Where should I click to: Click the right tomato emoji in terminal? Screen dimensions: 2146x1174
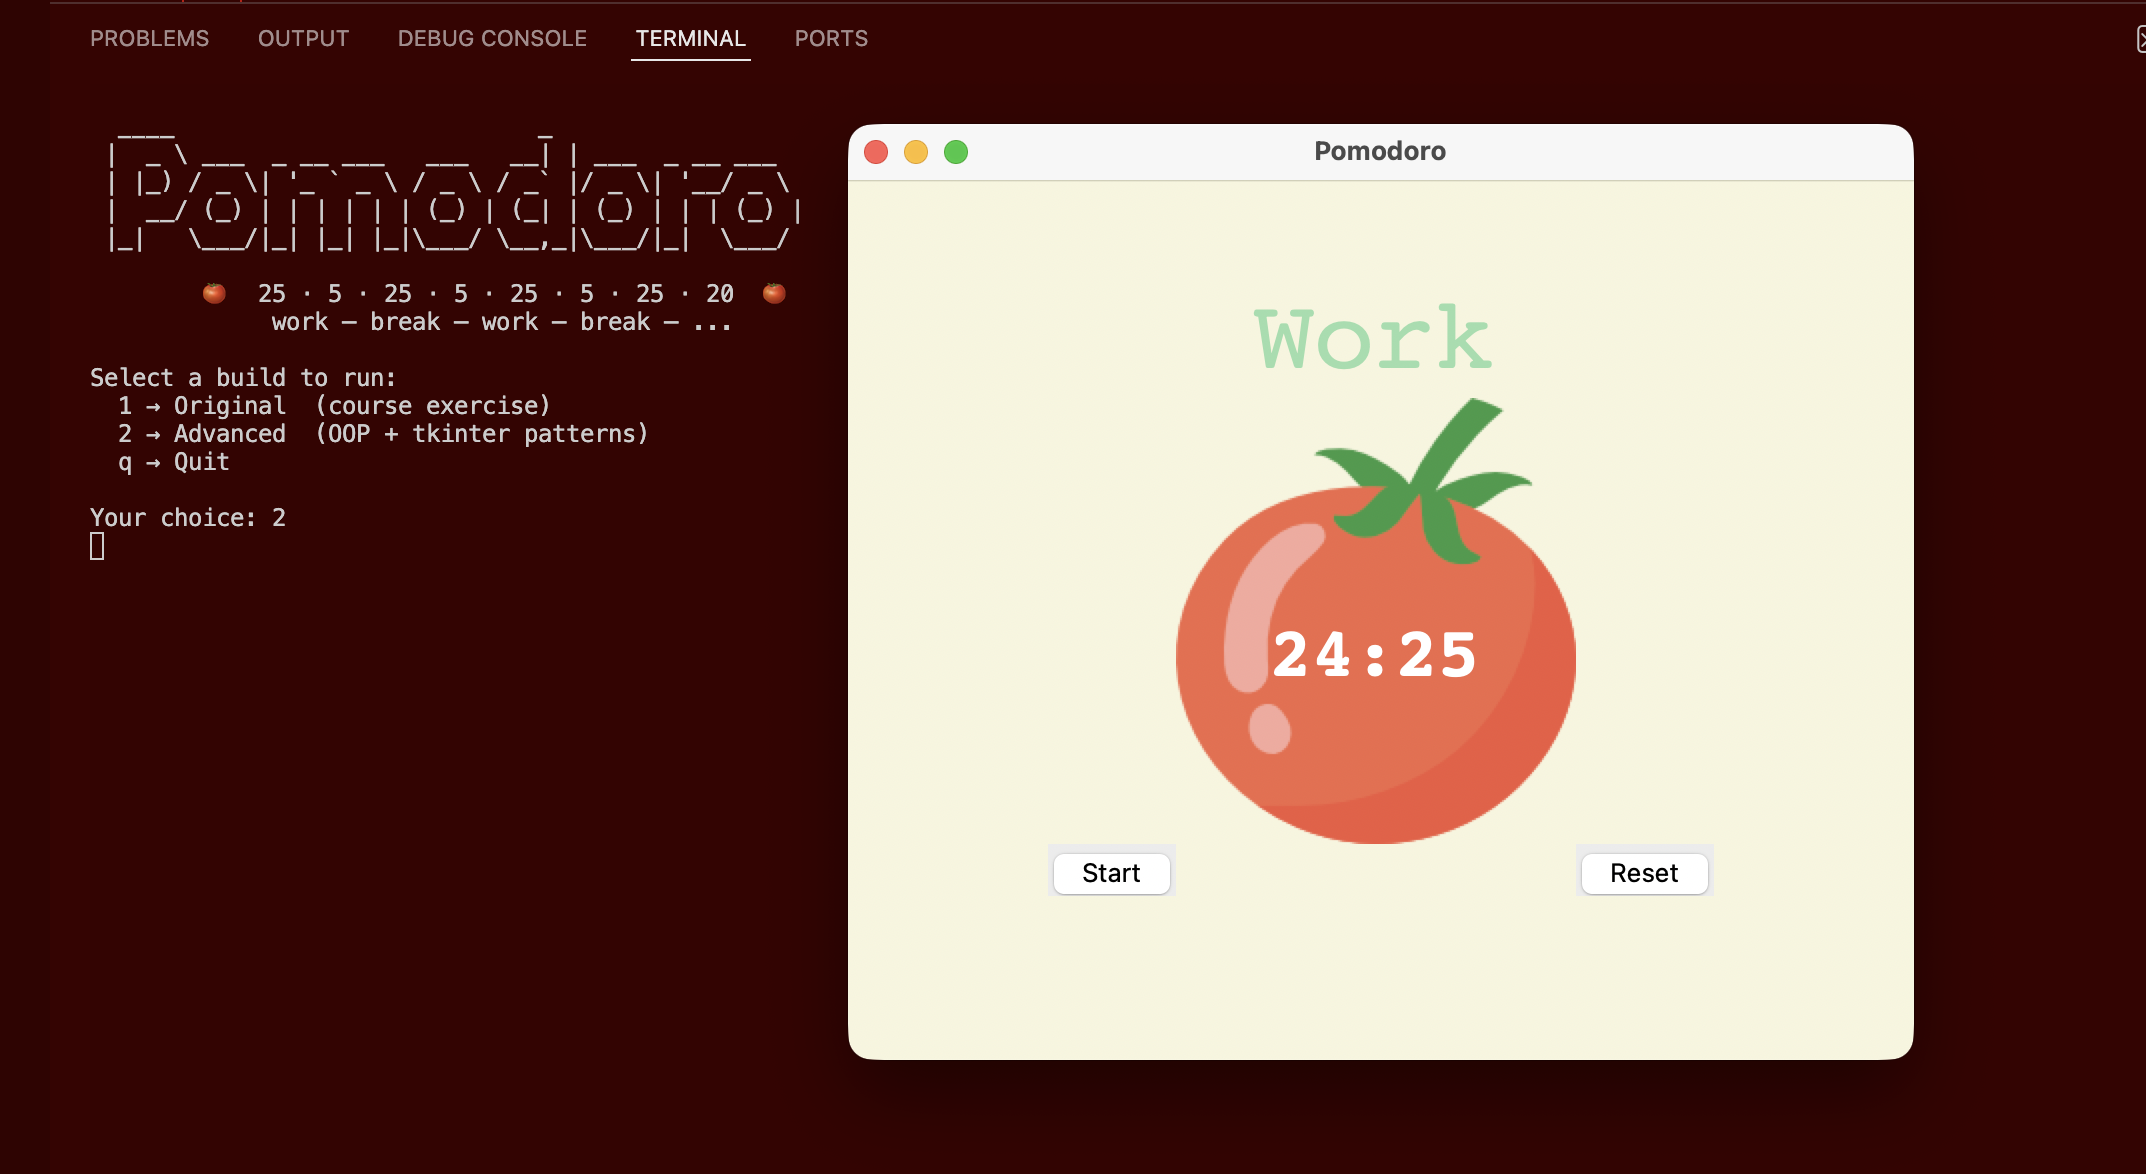(x=774, y=293)
